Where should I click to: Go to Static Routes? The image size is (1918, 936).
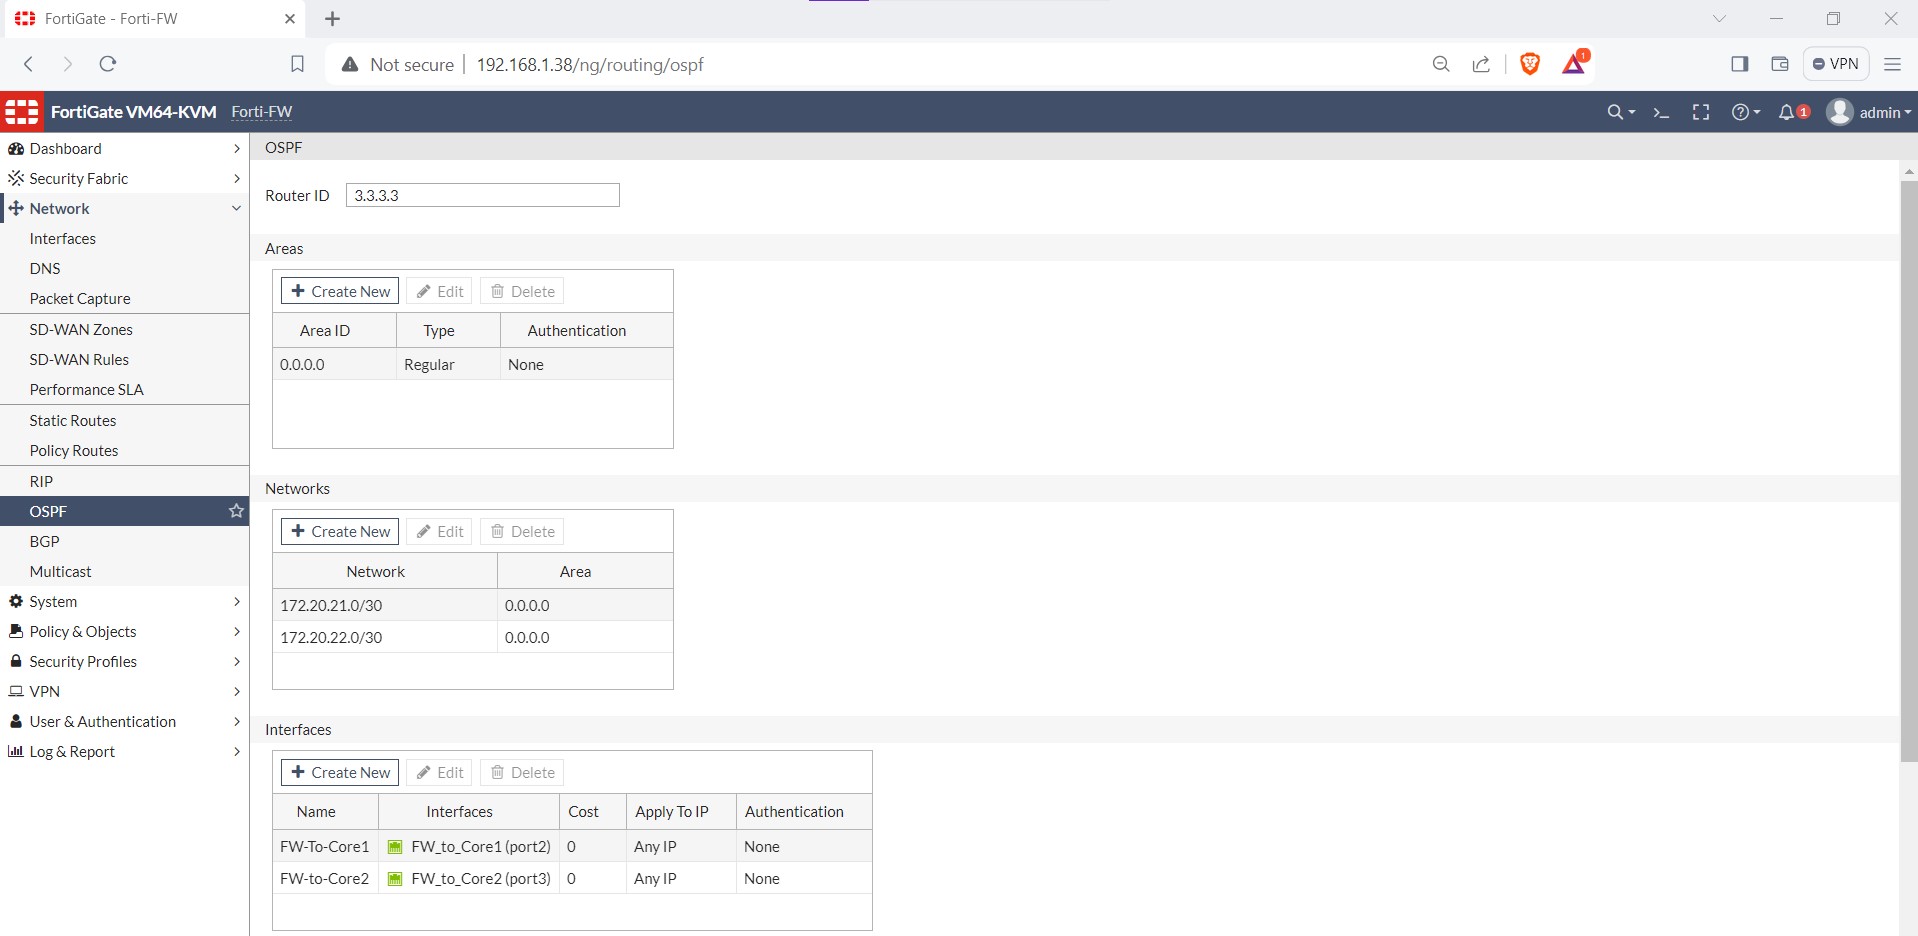coord(73,420)
